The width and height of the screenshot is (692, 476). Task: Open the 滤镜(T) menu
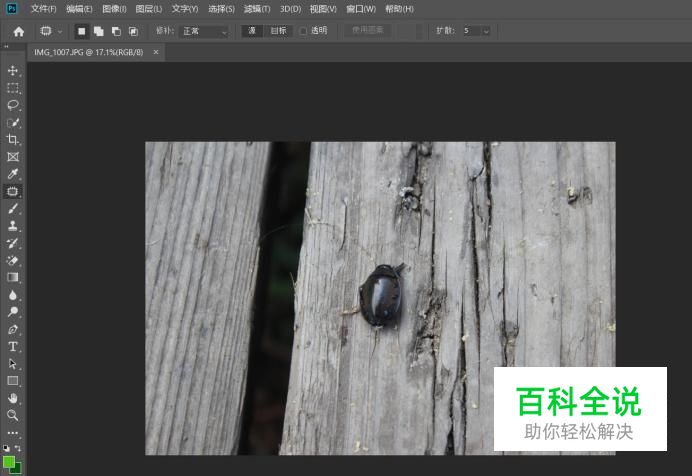pos(257,8)
